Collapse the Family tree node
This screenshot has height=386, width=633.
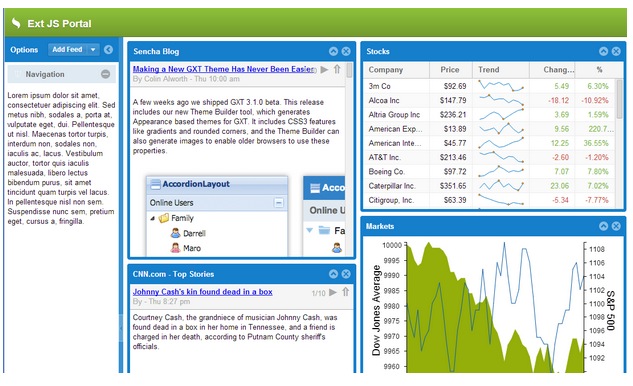point(153,218)
